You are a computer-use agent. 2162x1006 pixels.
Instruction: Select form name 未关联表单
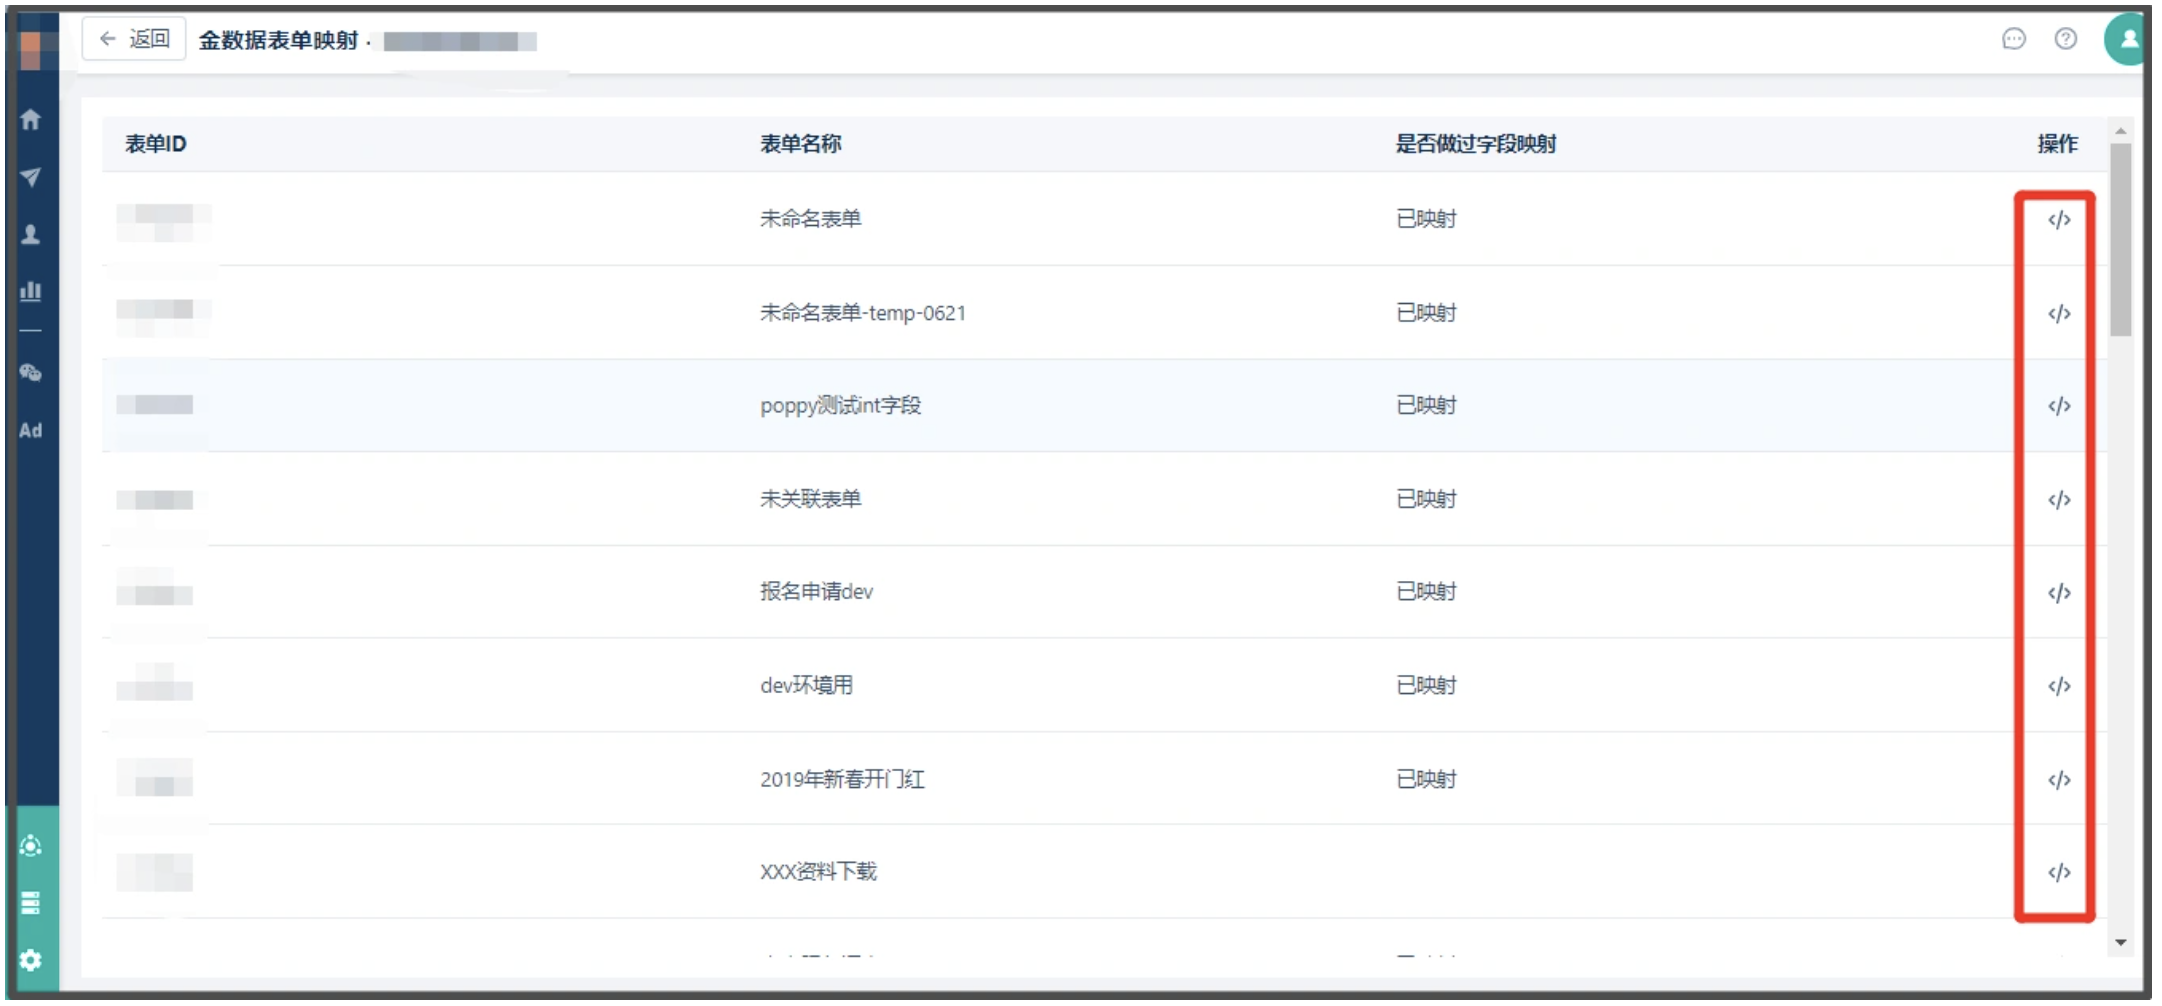coord(811,499)
